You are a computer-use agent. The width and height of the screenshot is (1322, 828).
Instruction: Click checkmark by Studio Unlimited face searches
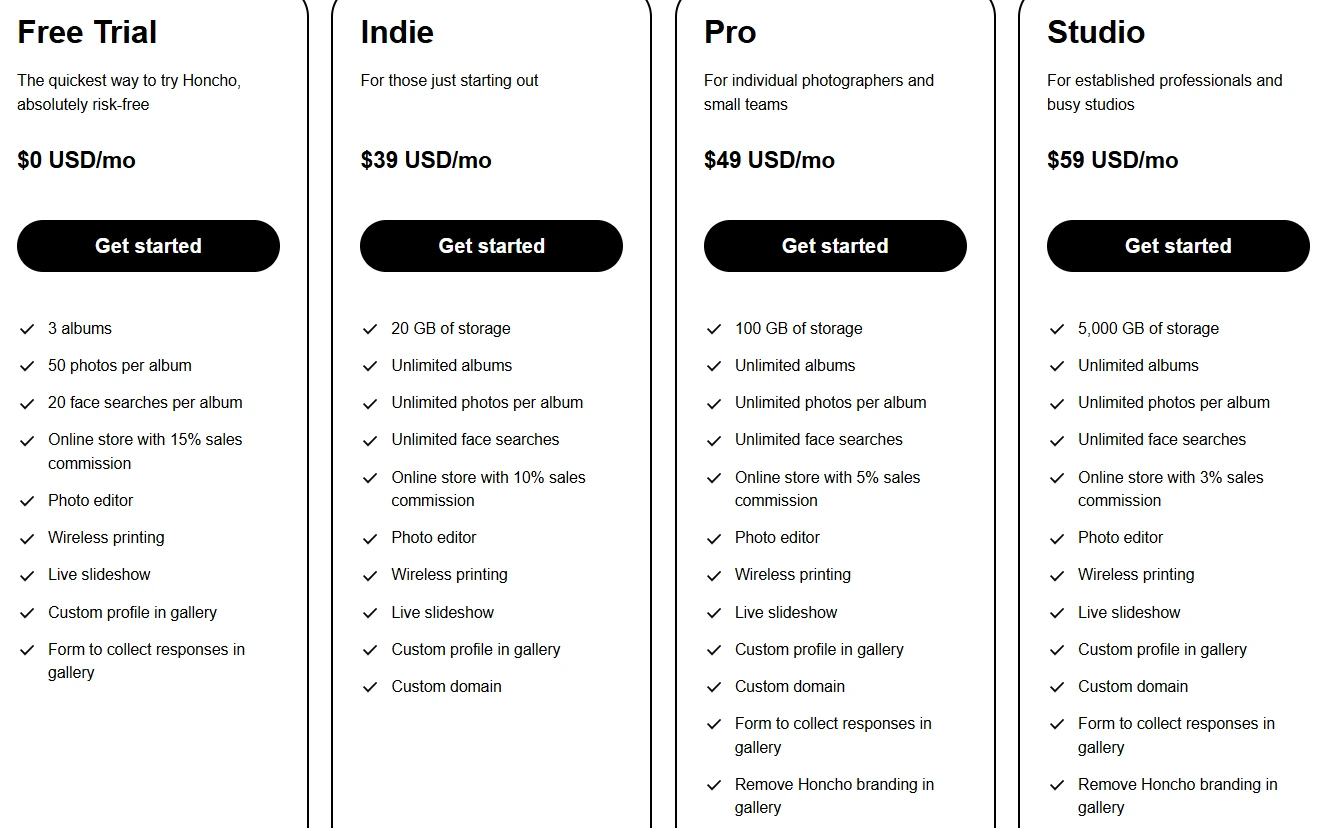1057,440
